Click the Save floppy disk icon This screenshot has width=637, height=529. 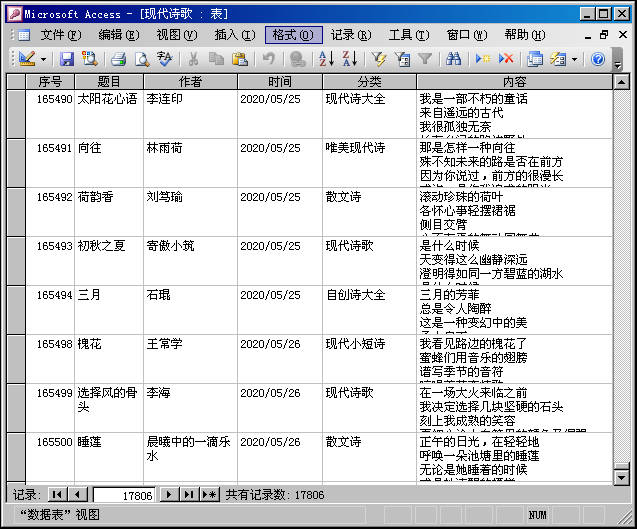click(x=67, y=59)
